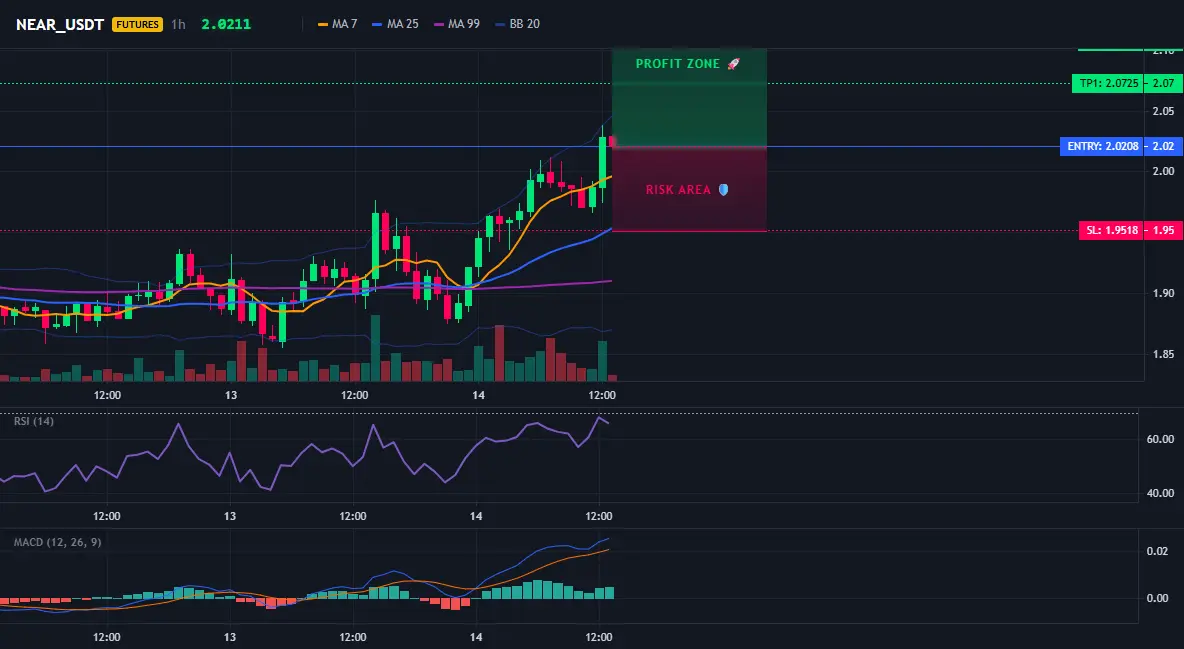This screenshot has height=649, width=1184.
Task: Click the yellow FUTURES badge
Action: pos(137,24)
